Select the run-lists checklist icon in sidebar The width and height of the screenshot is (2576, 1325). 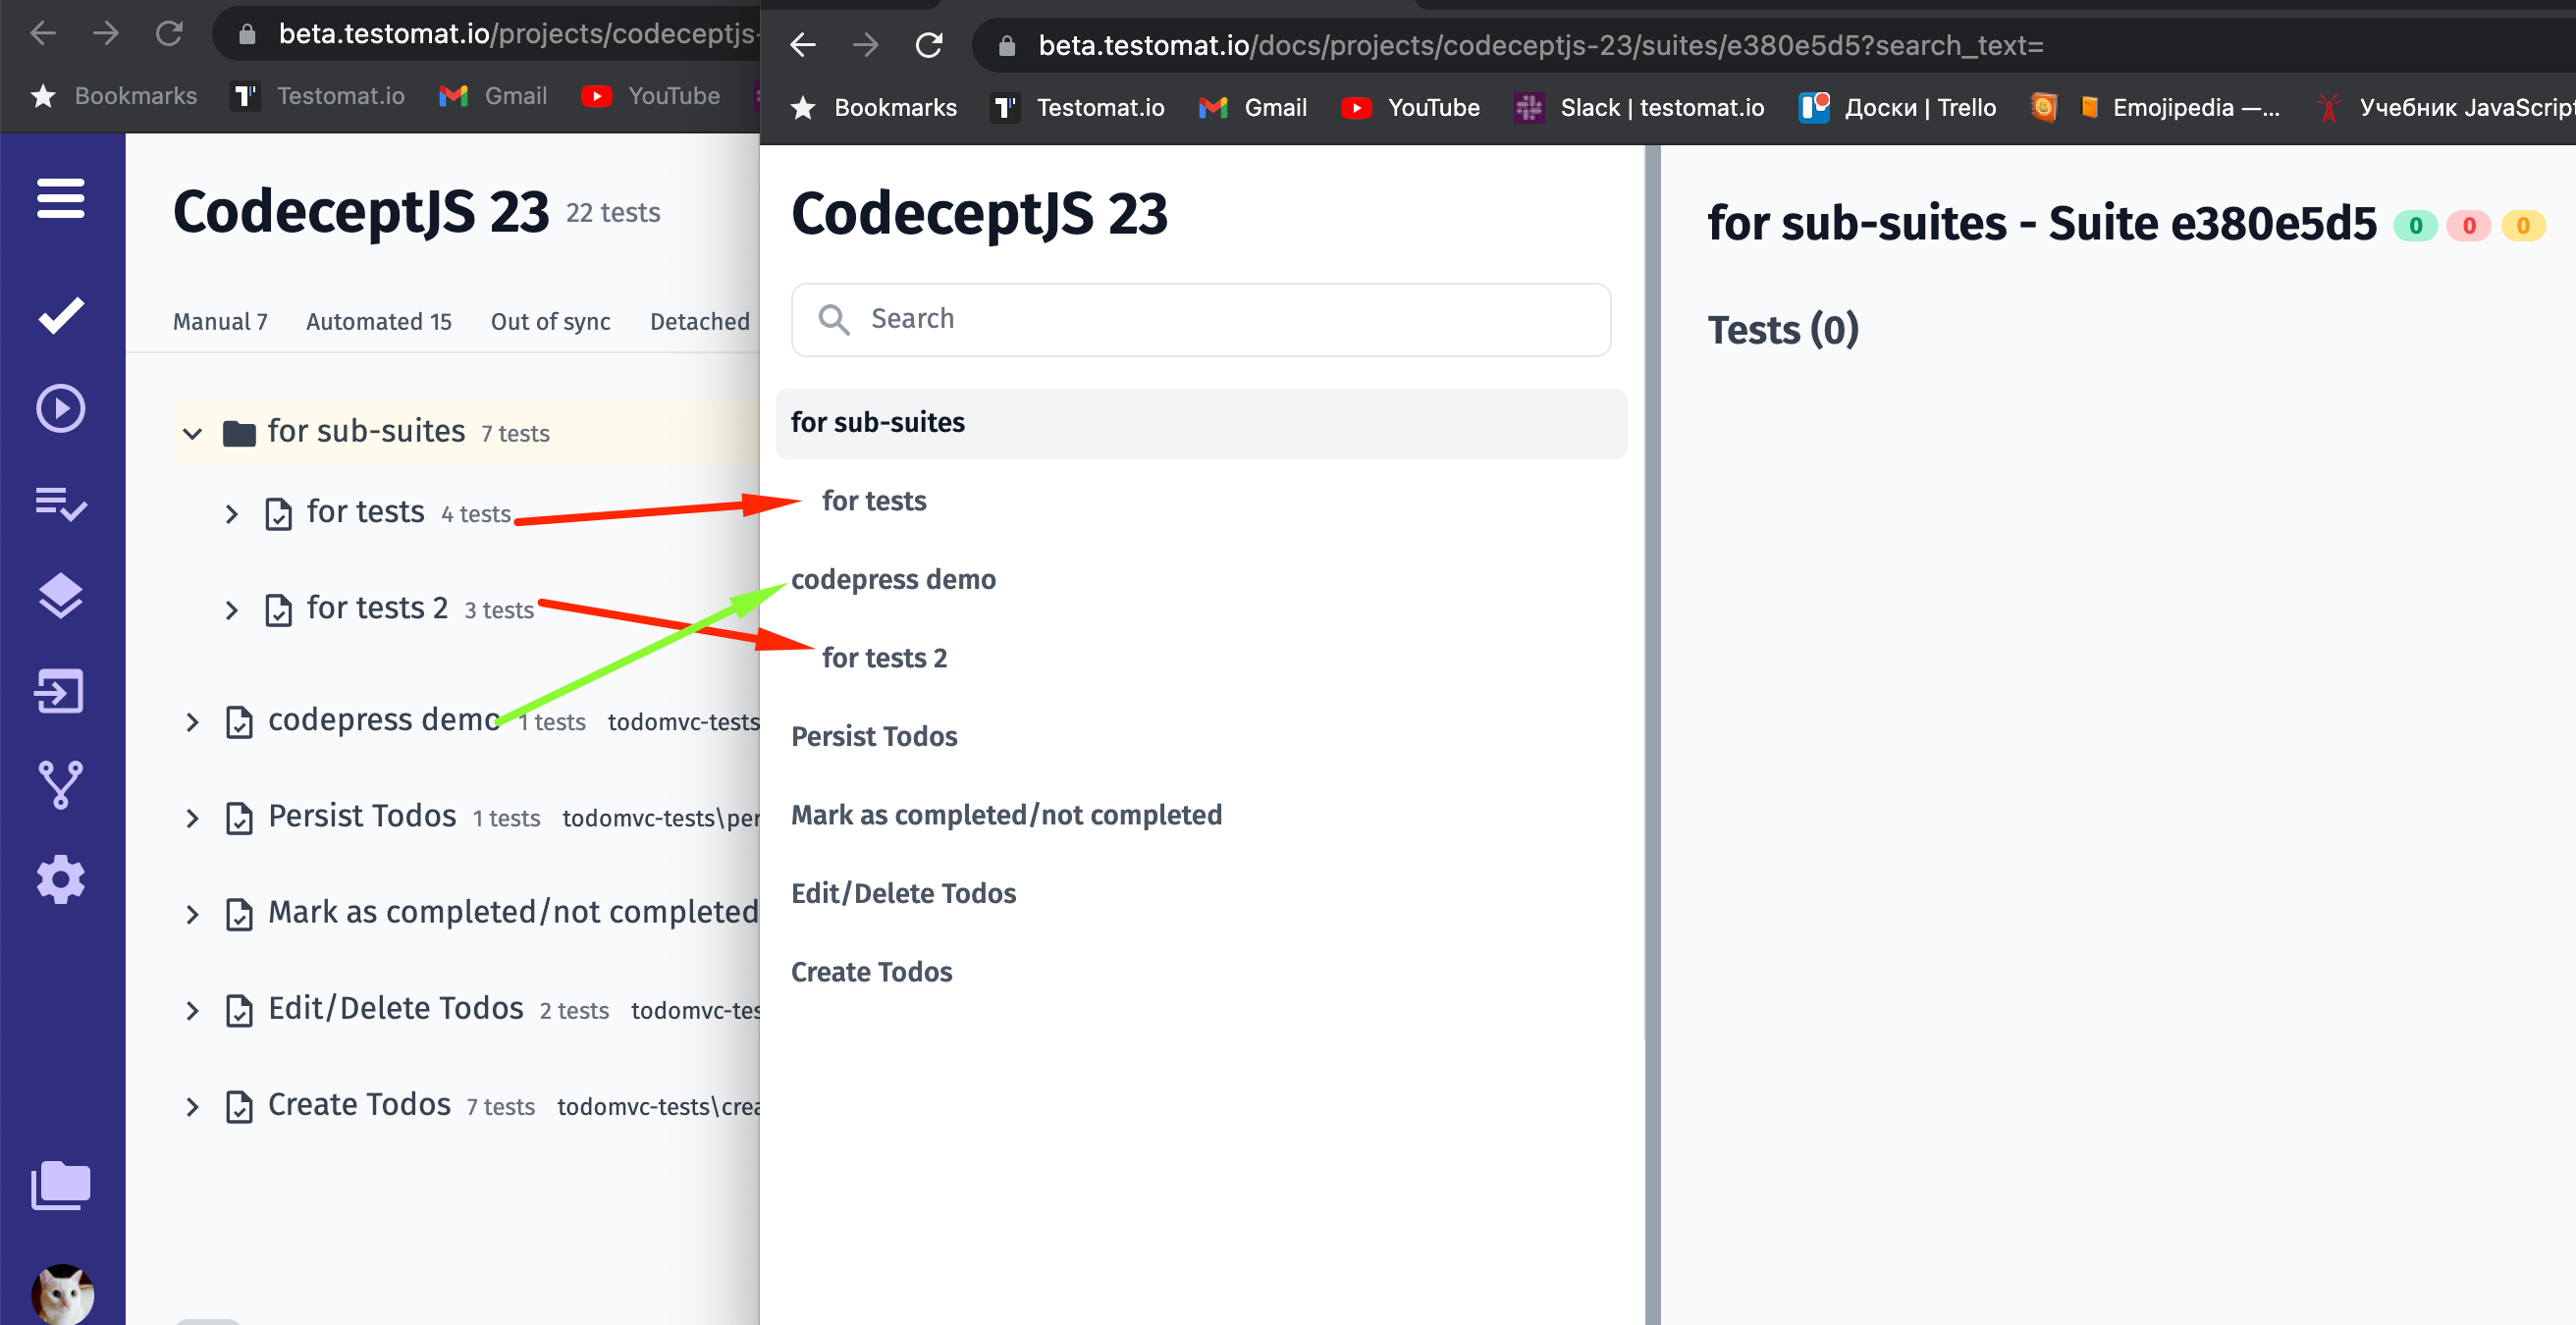tap(61, 506)
